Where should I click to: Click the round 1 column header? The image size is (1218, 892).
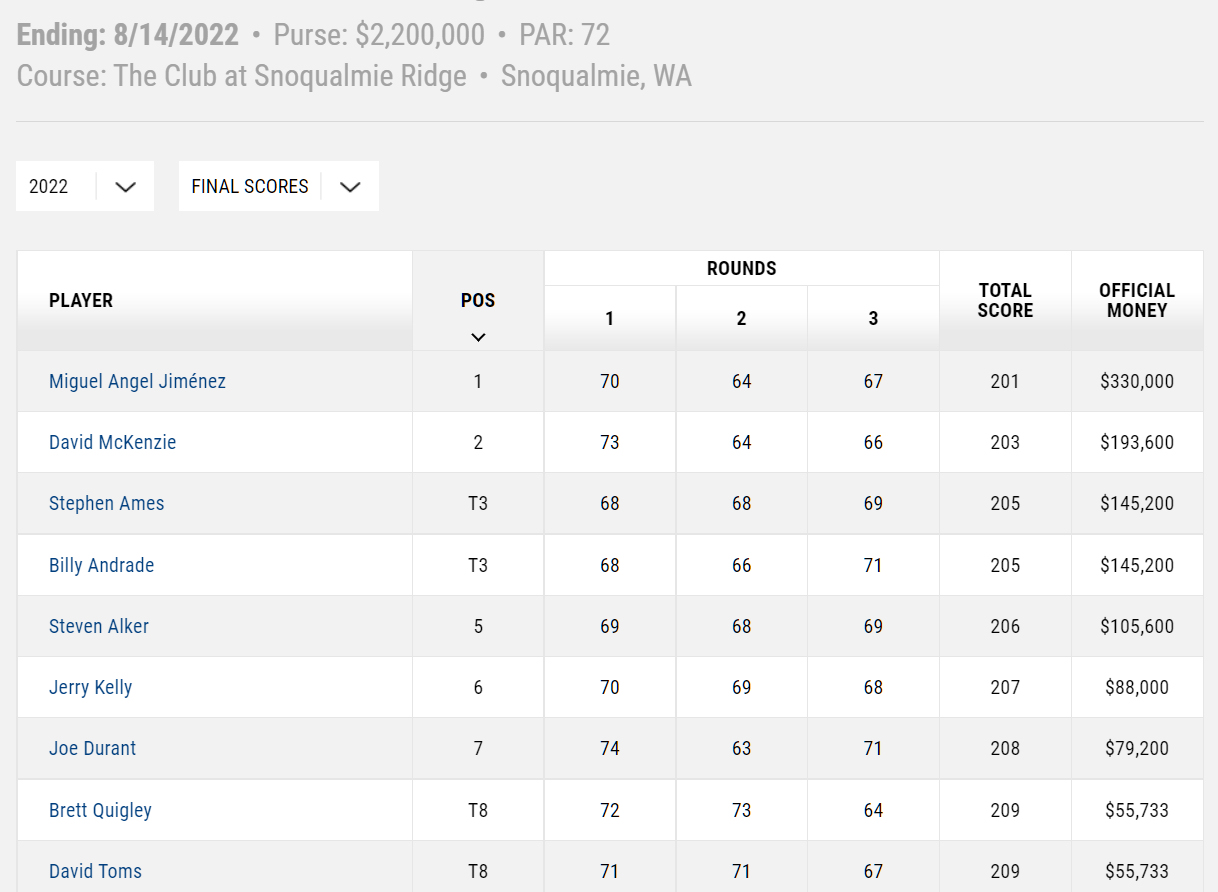[x=609, y=318]
